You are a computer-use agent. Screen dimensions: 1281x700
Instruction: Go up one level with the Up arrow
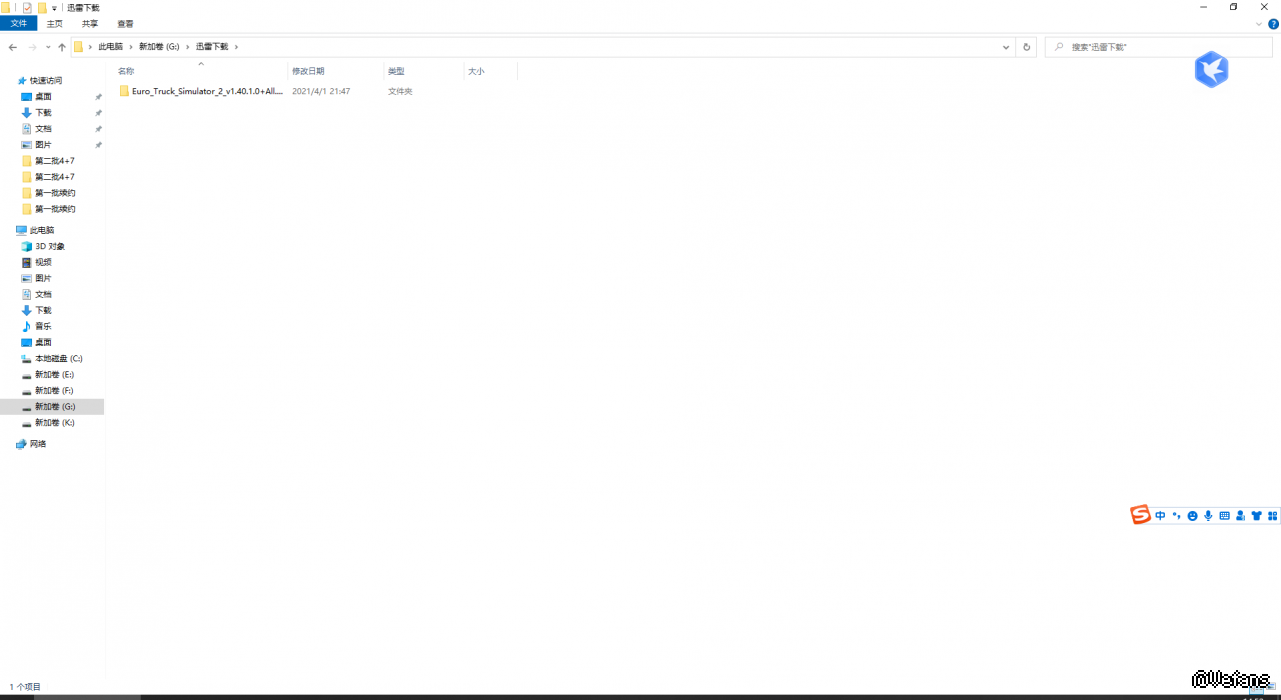coord(62,47)
